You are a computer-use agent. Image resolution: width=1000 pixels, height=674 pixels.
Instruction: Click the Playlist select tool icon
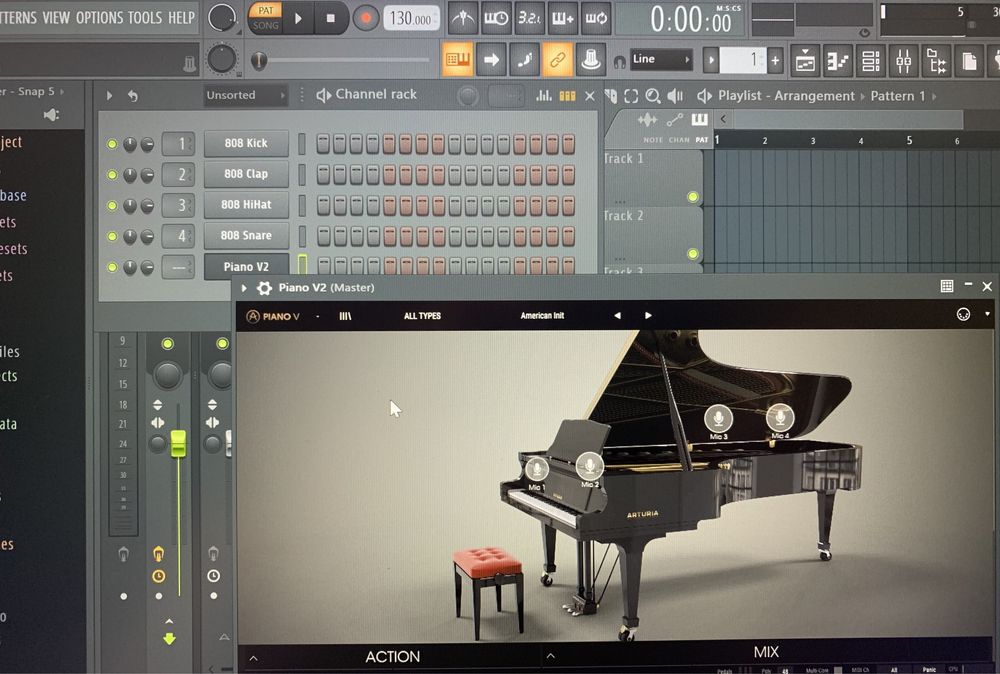point(631,96)
